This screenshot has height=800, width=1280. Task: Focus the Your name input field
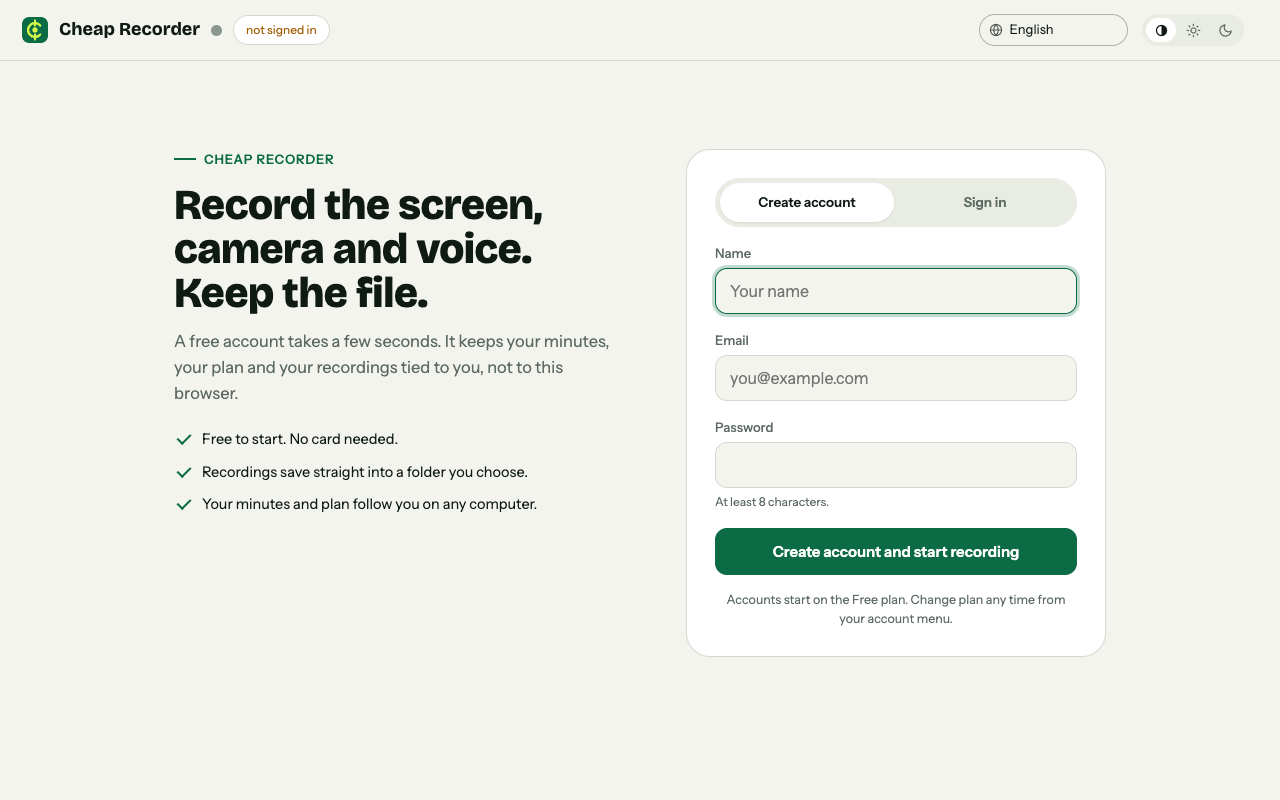click(x=896, y=291)
